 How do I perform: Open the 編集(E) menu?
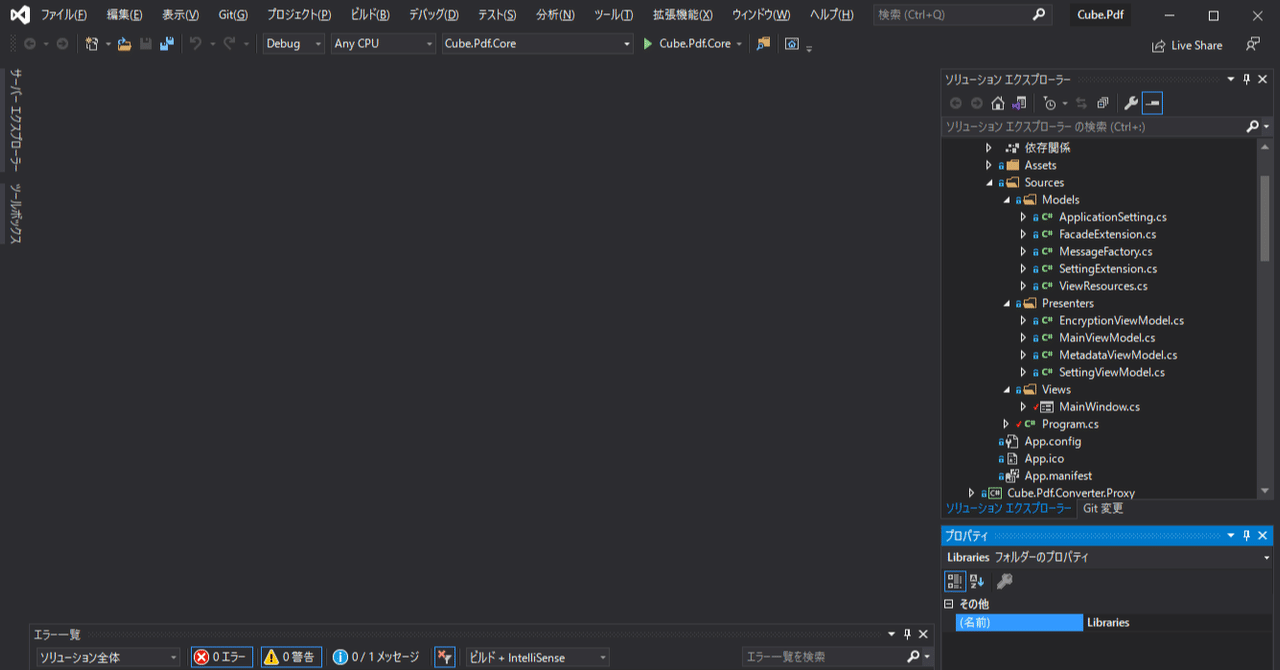[x=124, y=15]
